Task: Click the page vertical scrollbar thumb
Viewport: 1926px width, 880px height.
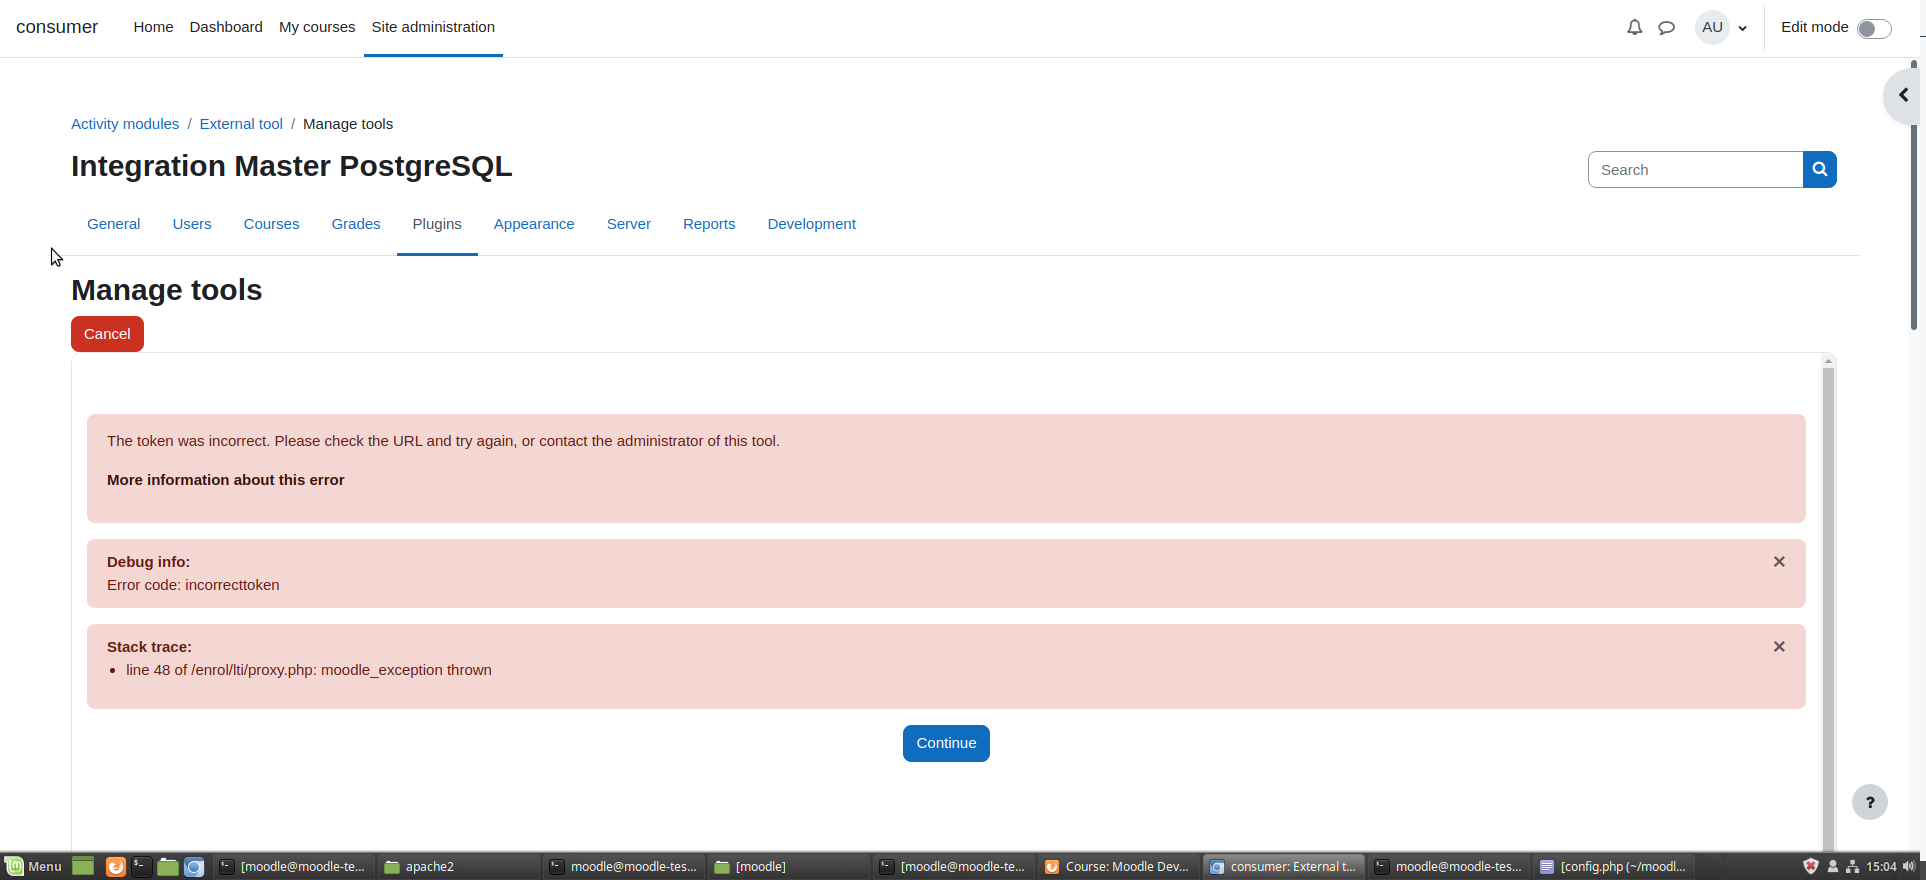Action: [x=1914, y=195]
